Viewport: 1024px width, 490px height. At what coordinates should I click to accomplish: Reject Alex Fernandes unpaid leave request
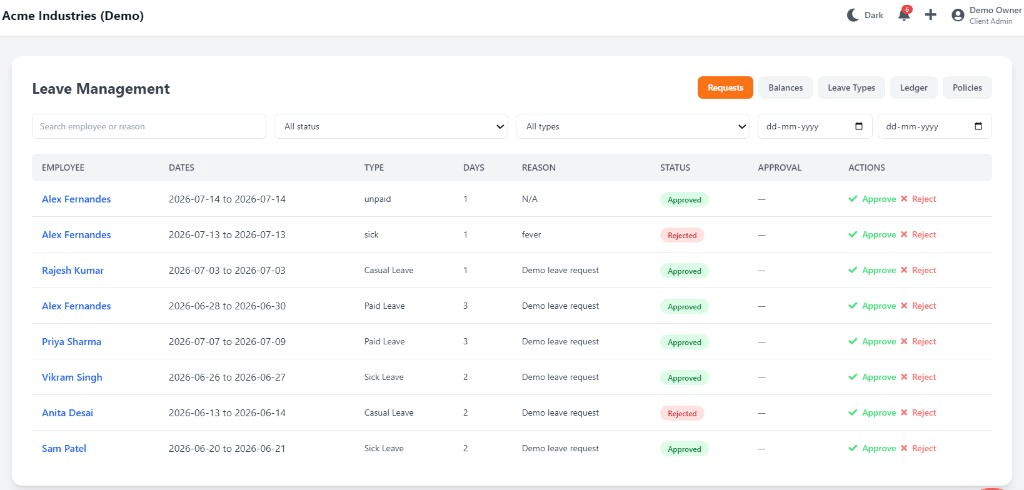(918, 199)
